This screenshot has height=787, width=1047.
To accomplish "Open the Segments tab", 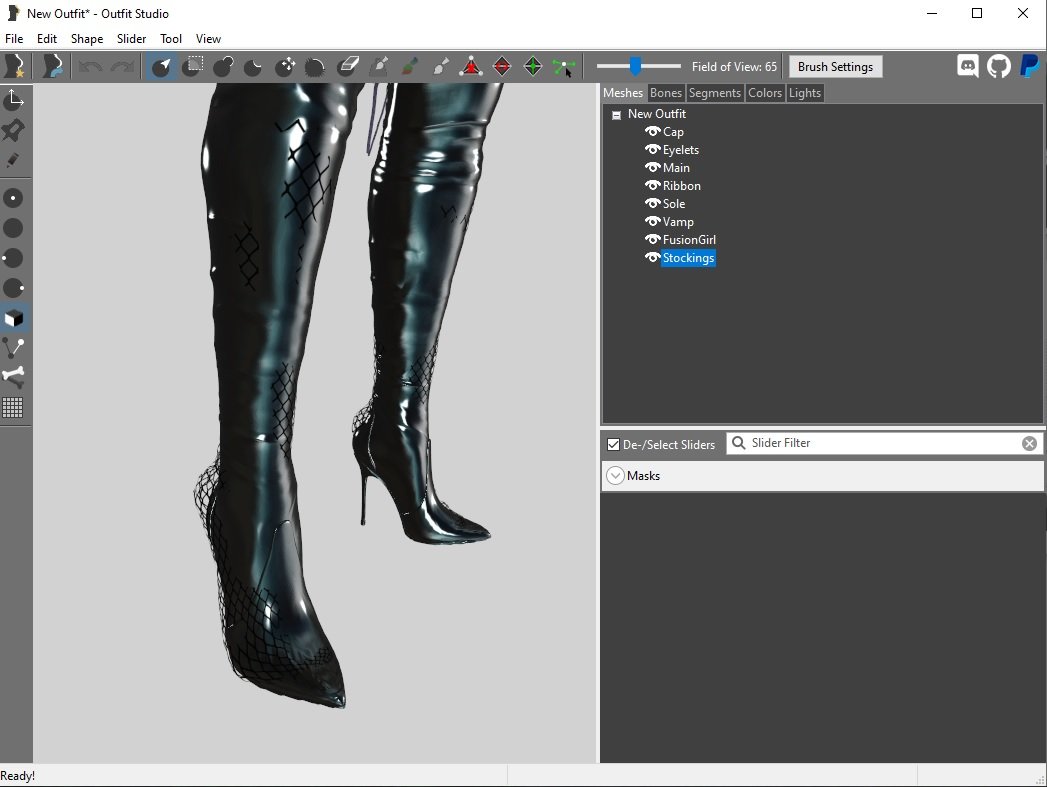I will click(x=715, y=93).
